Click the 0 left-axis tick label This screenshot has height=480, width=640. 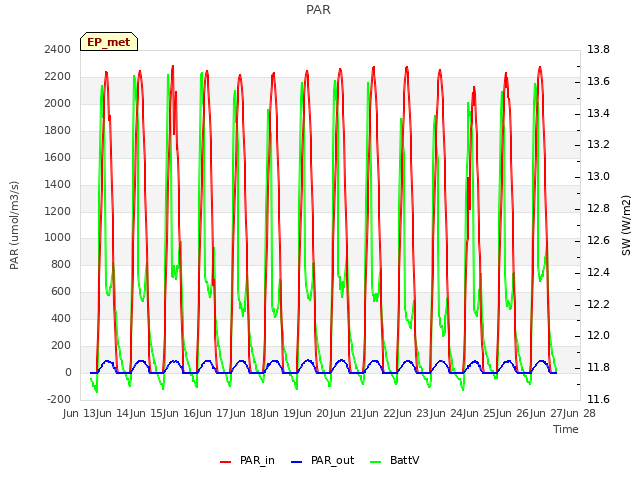coord(68,372)
